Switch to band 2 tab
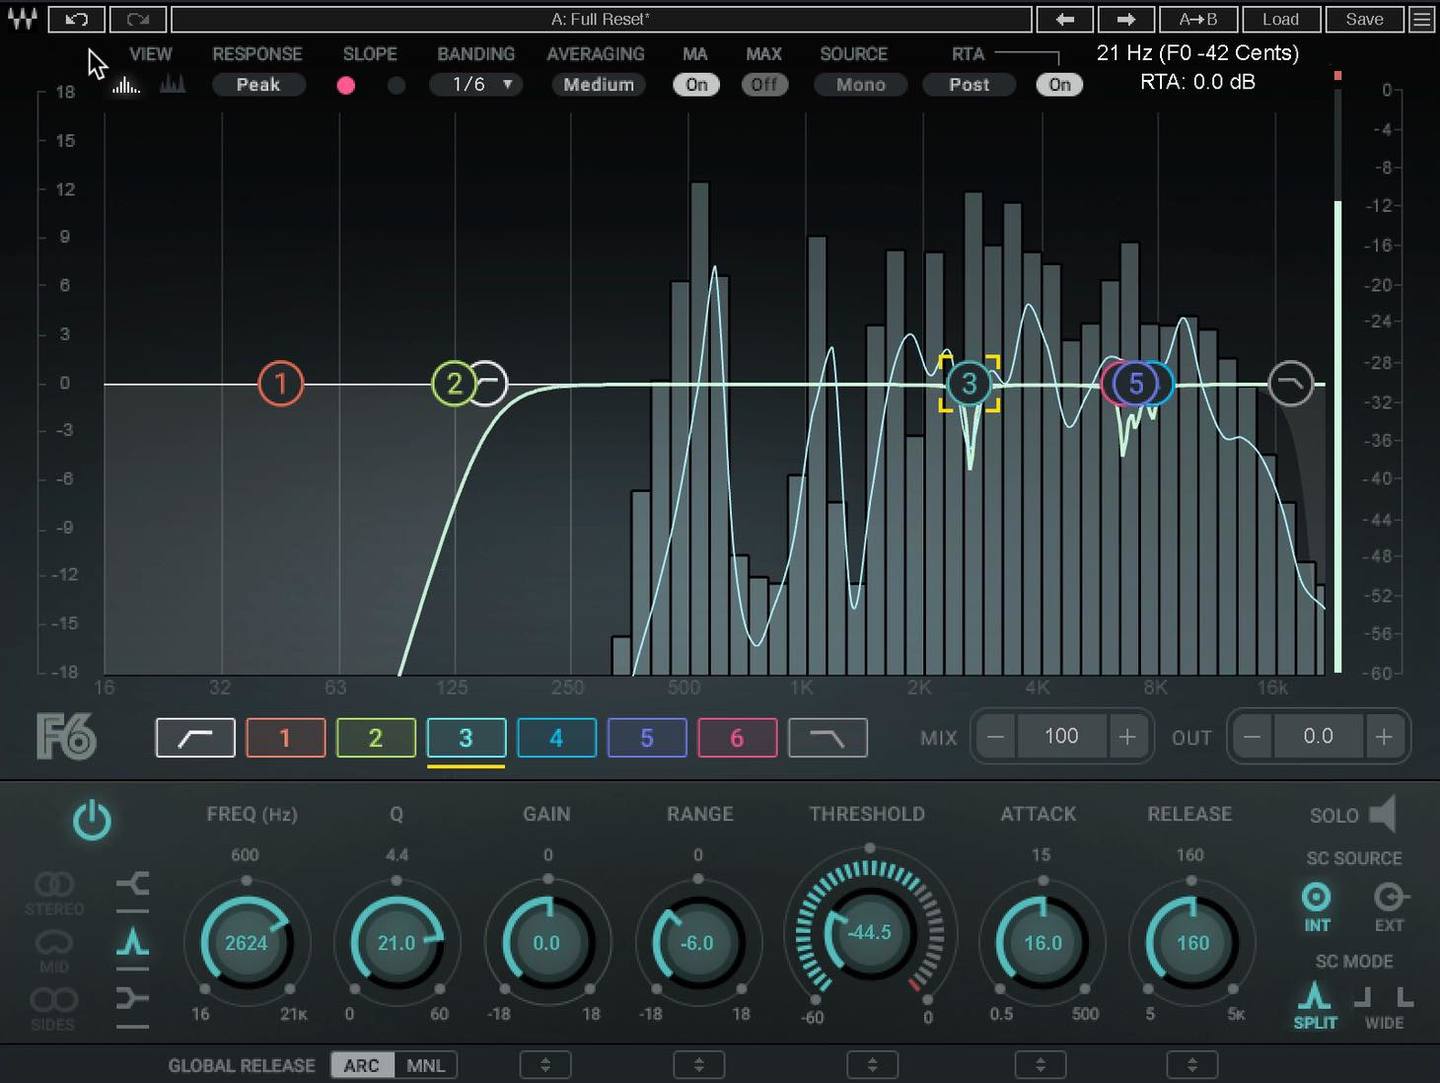Image resolution: width=1440 pixels, height=1083 pixels. [x=376, y=738]
